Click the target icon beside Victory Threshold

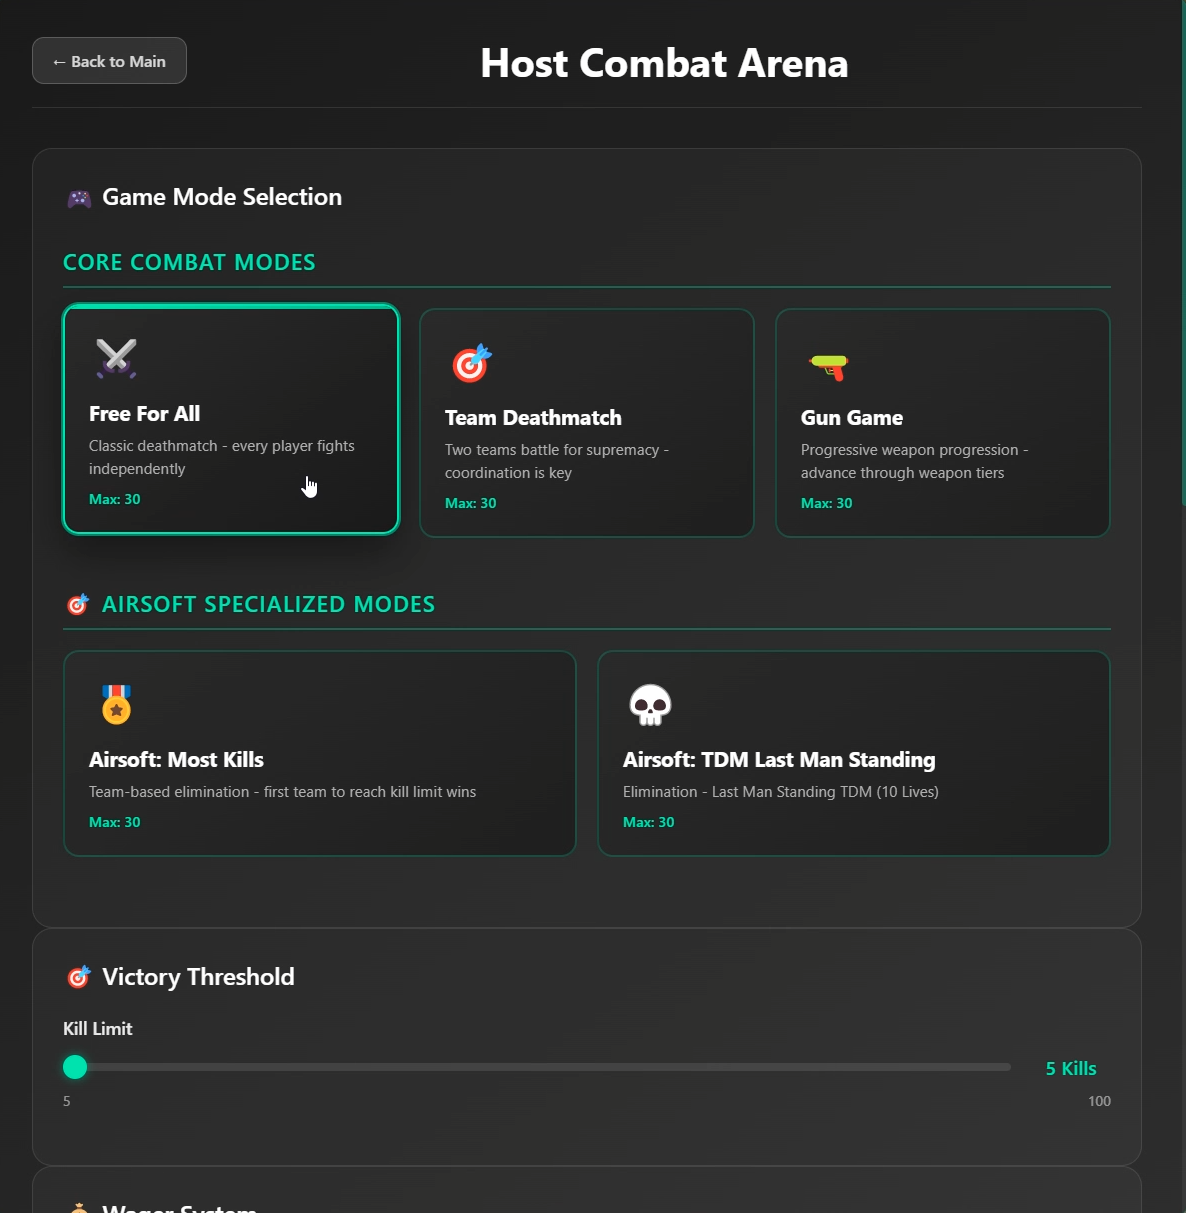coord(79,977)
